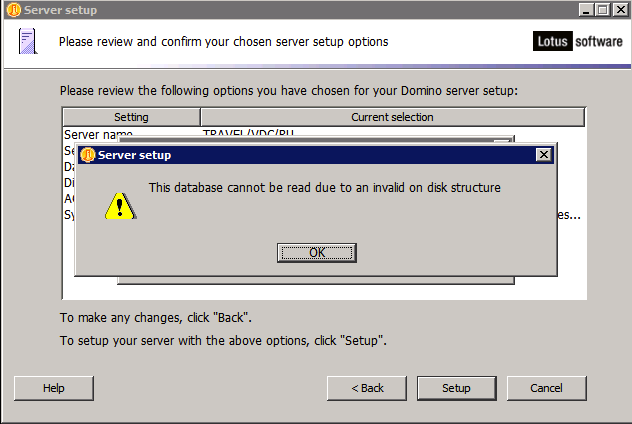The height and width of the screenshot is (424, 632).
Task: Confirm the error with OK button
Action: [x=317, y=253]
